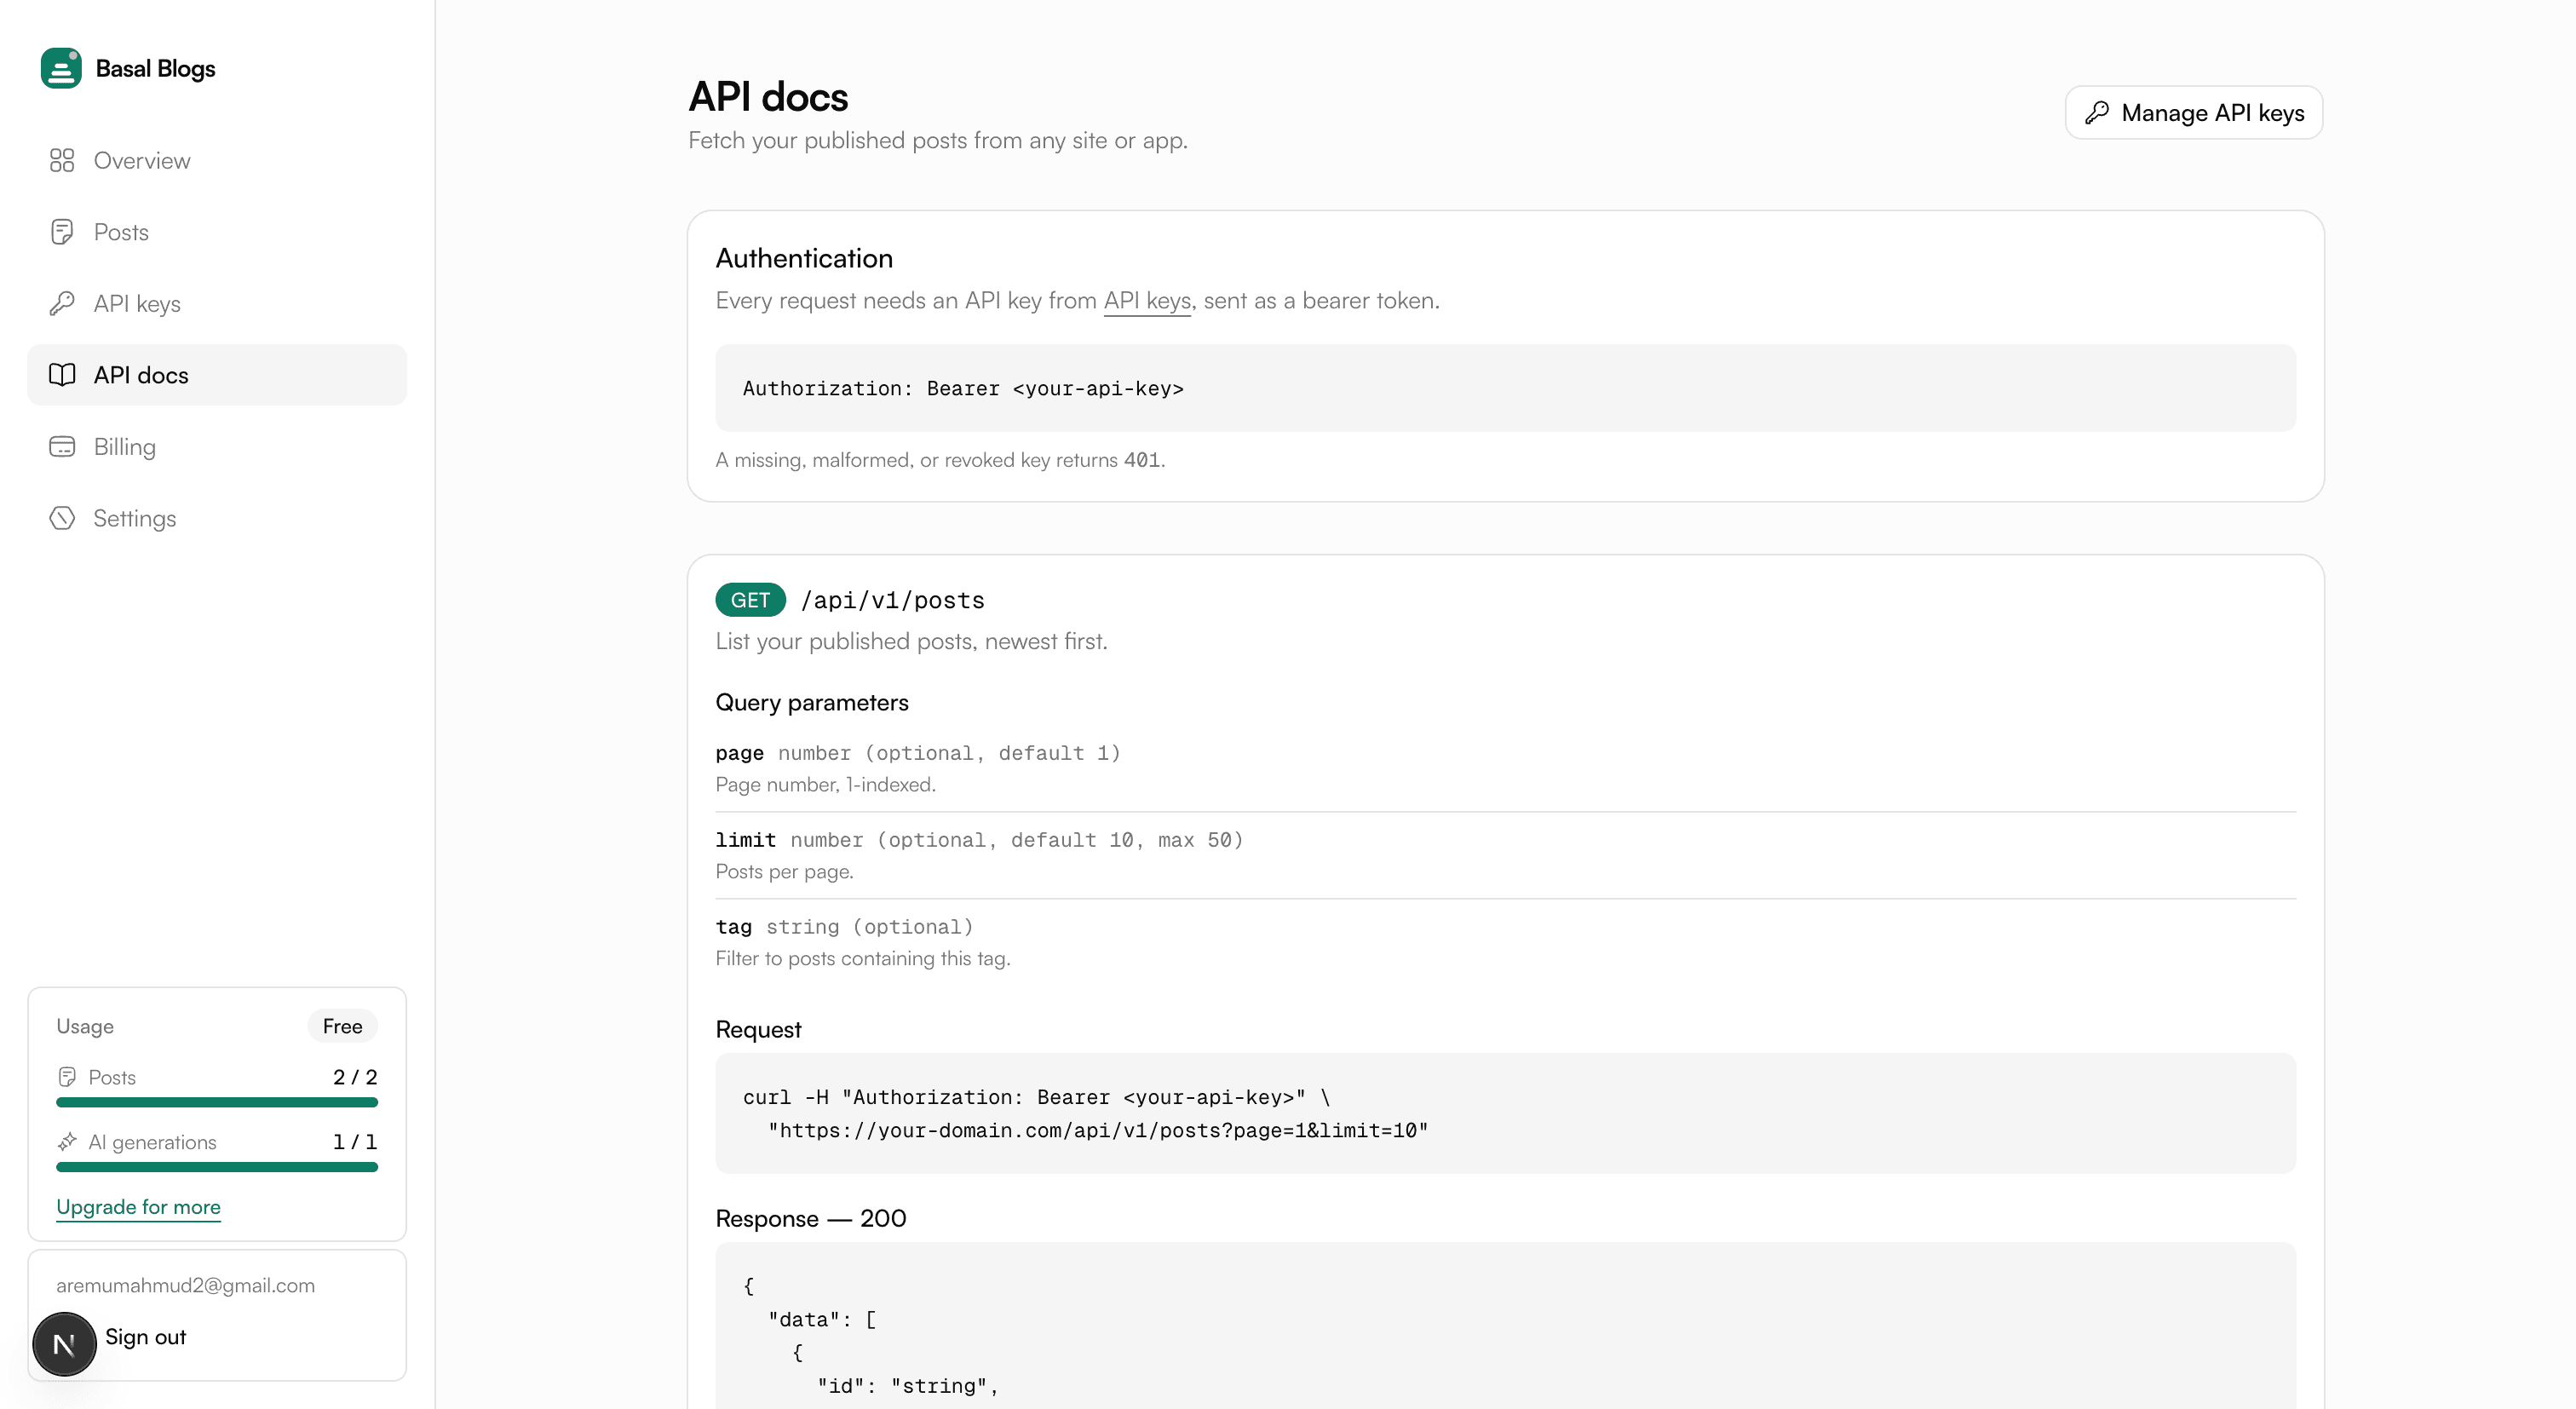This screenshot has height=1409, width=2576.
Task: Click Sign out
Action: [145, 1337]
